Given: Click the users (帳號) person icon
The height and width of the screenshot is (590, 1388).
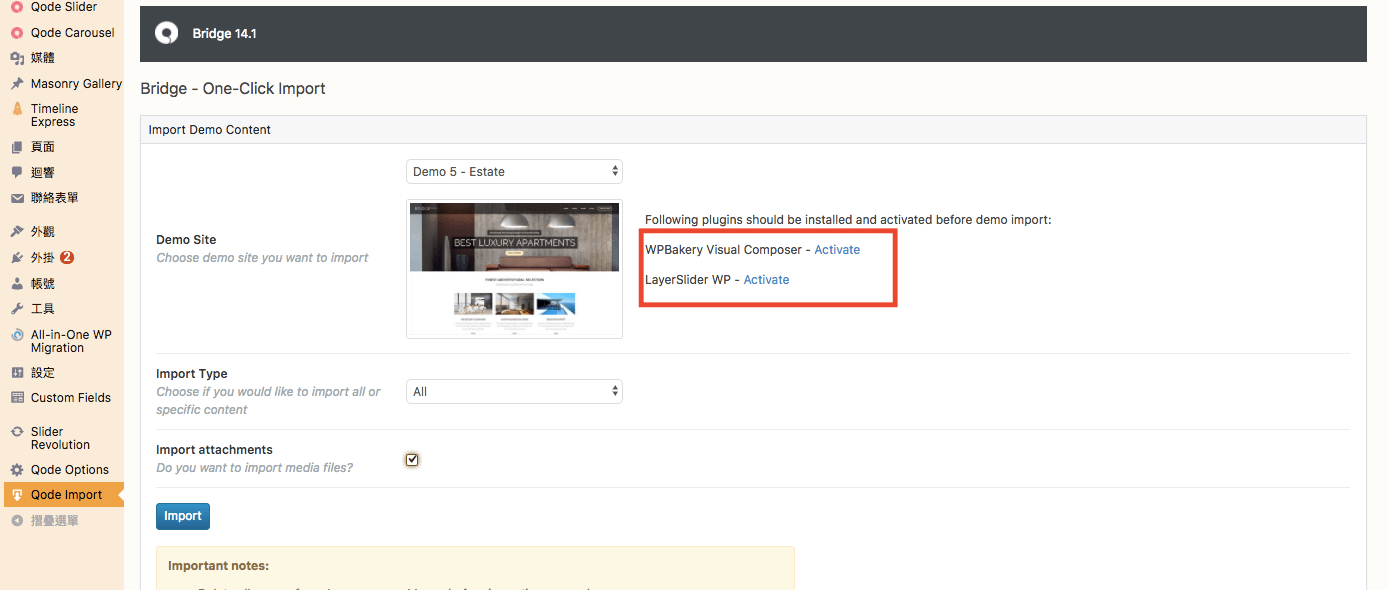Looking at the screenshot, I should (17, 283).
